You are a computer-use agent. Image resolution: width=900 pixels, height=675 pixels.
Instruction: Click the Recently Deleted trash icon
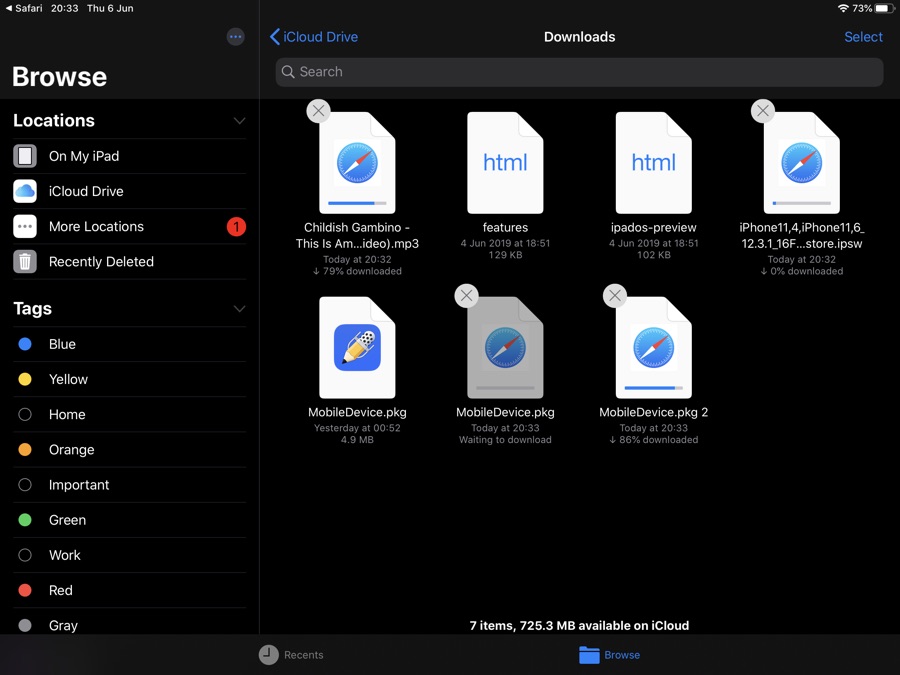[25, 262]
